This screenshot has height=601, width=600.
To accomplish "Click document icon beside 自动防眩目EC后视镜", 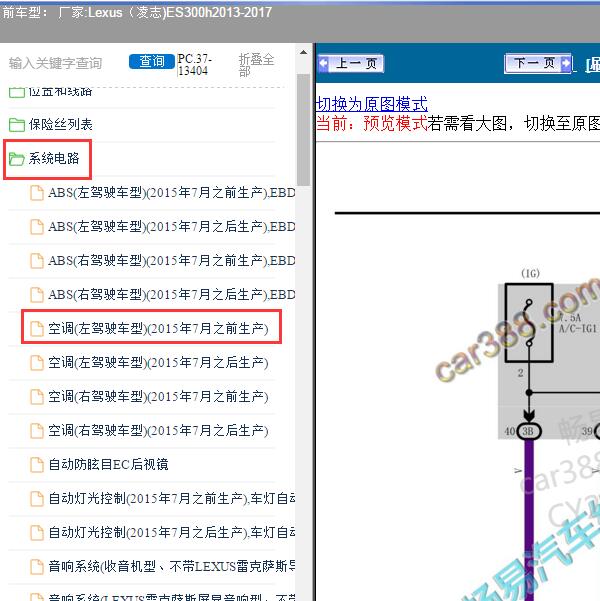I will point(37,465).
